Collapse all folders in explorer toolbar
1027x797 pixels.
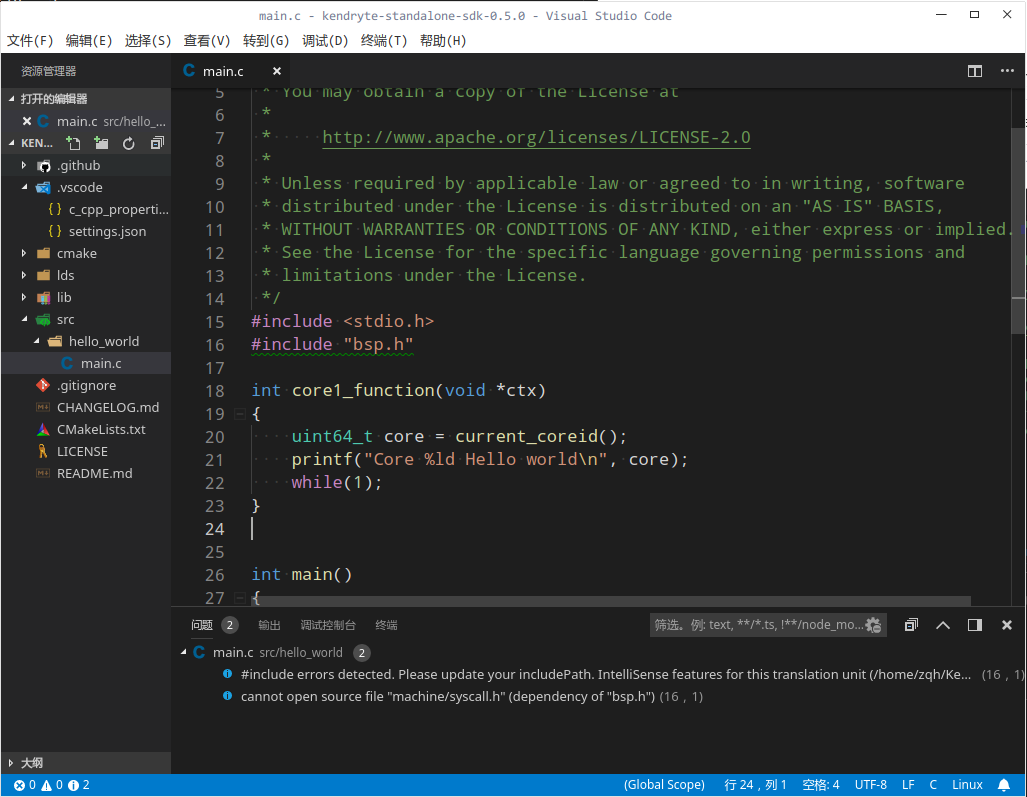[x=157, y=144]
